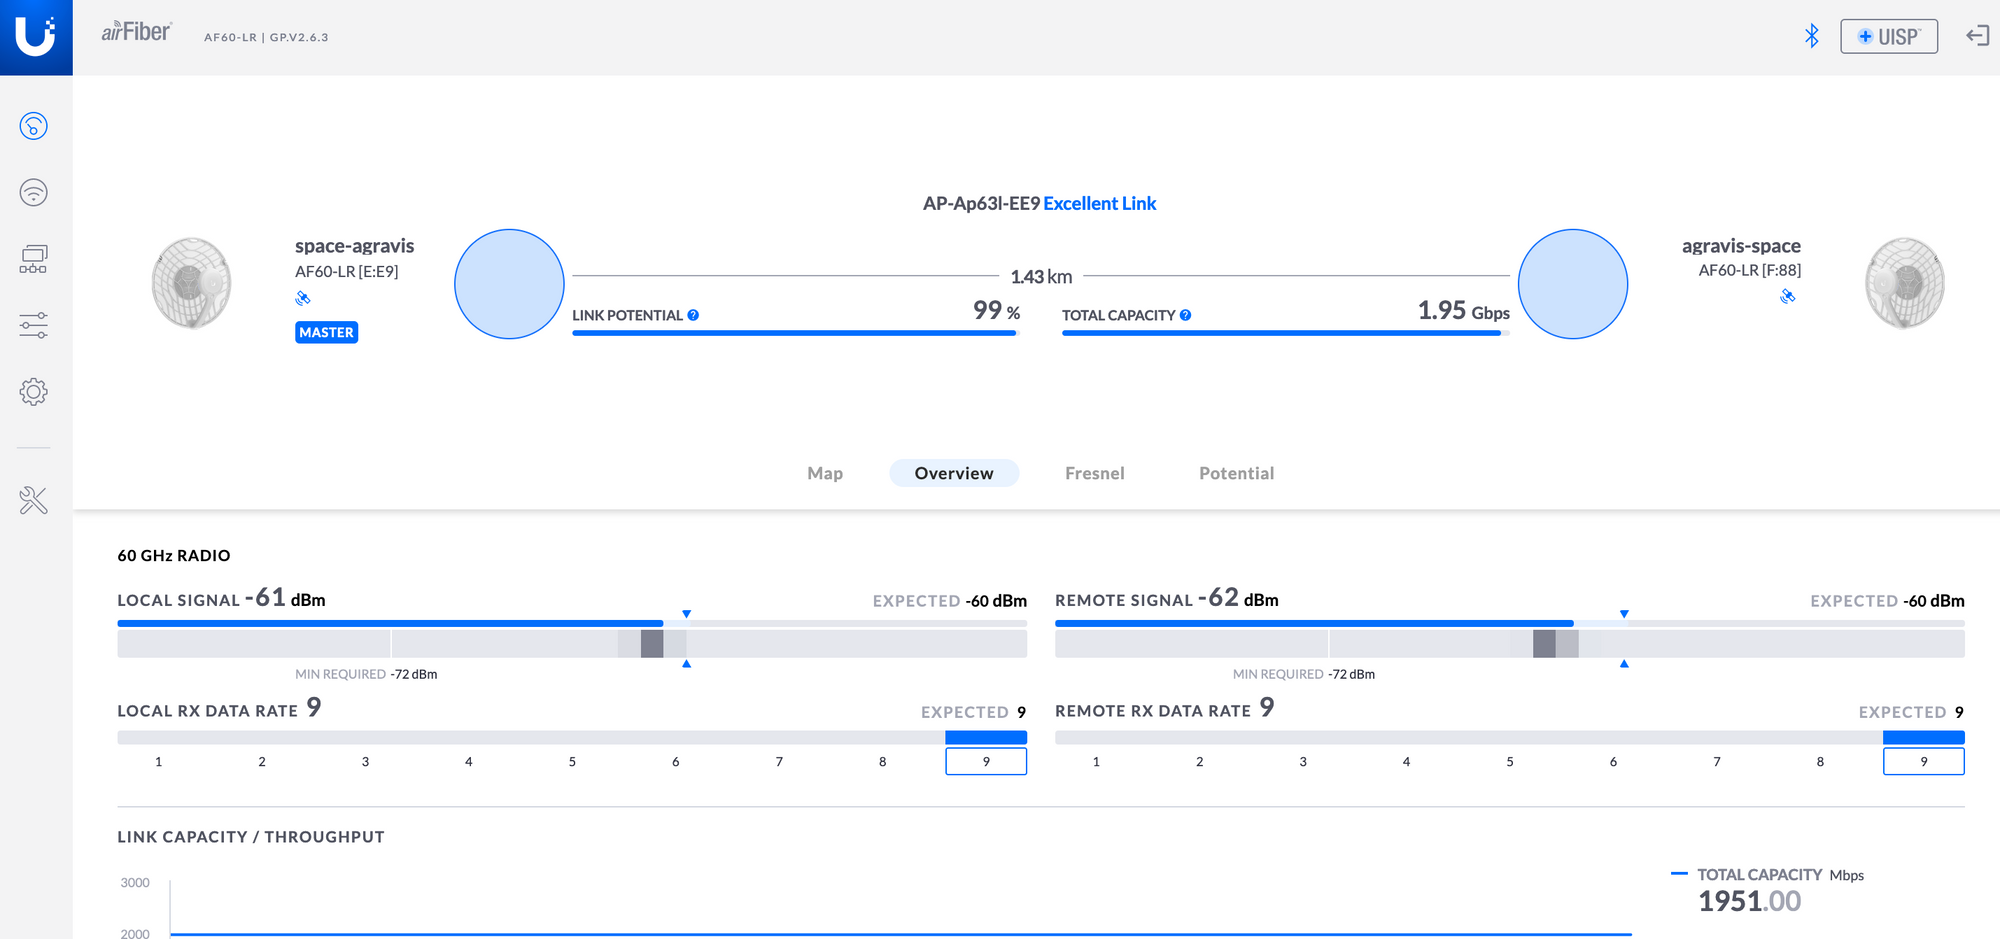2000x939 pixels.
Task: Click the UISP button
Action: click(x=1889, y=36)
